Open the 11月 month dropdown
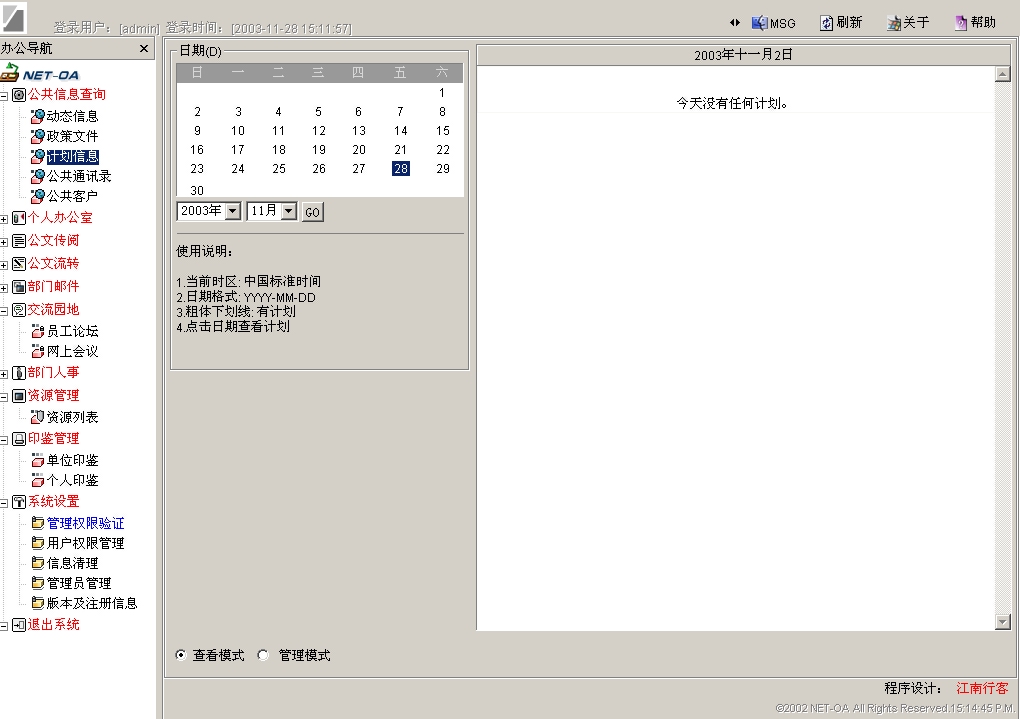1020x719 pixels. [x=289, y=211]
